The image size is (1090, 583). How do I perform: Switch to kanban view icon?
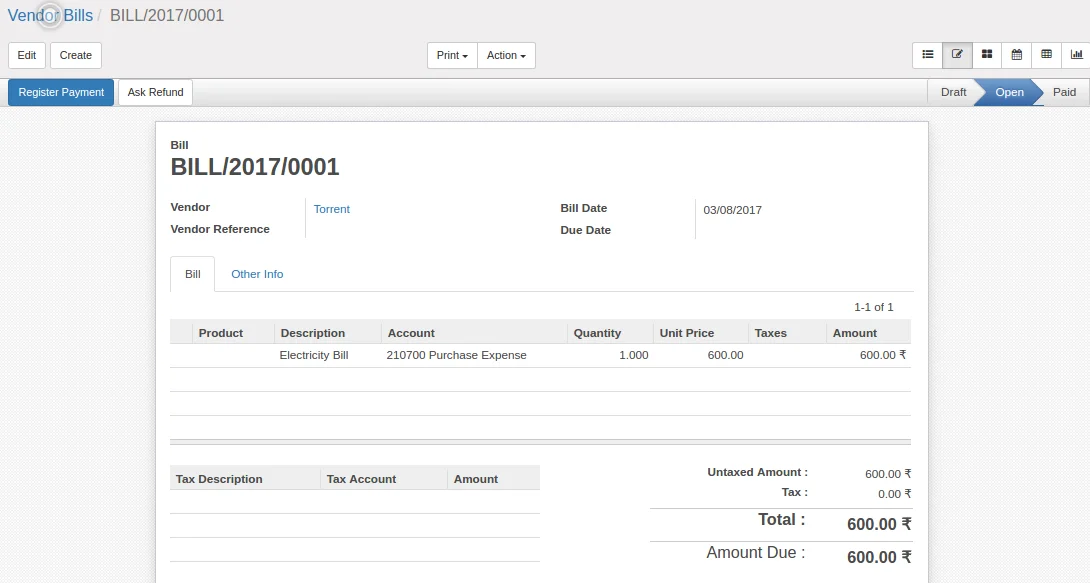point(987,55)
